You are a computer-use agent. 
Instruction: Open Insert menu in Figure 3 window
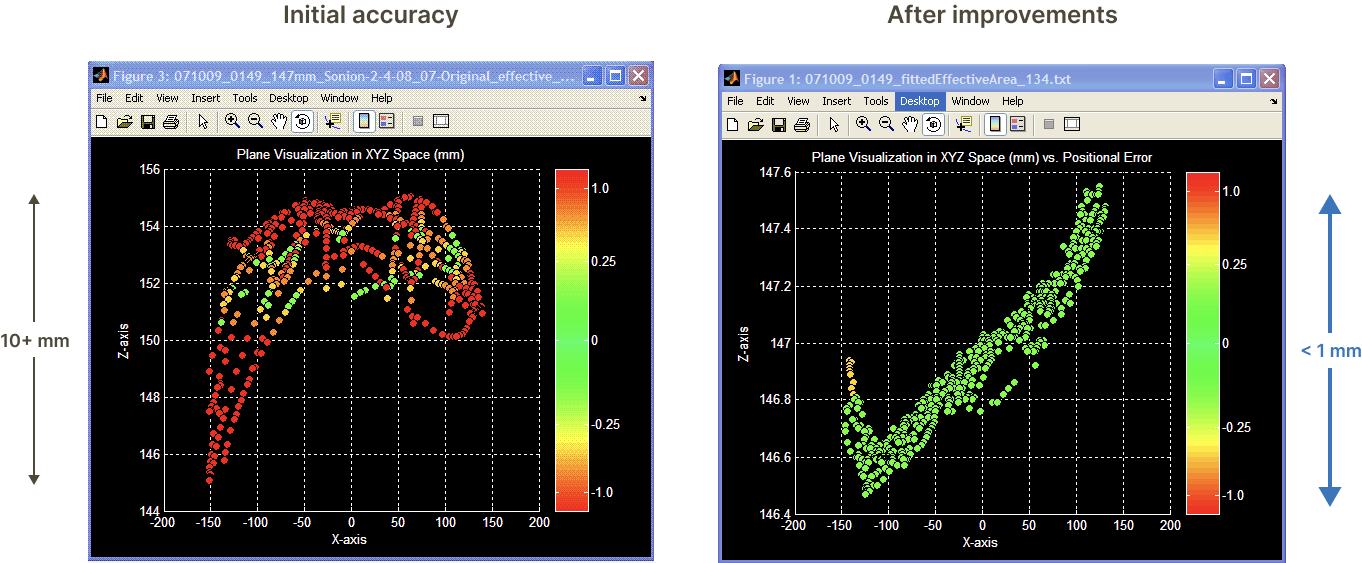pos(206,98)
